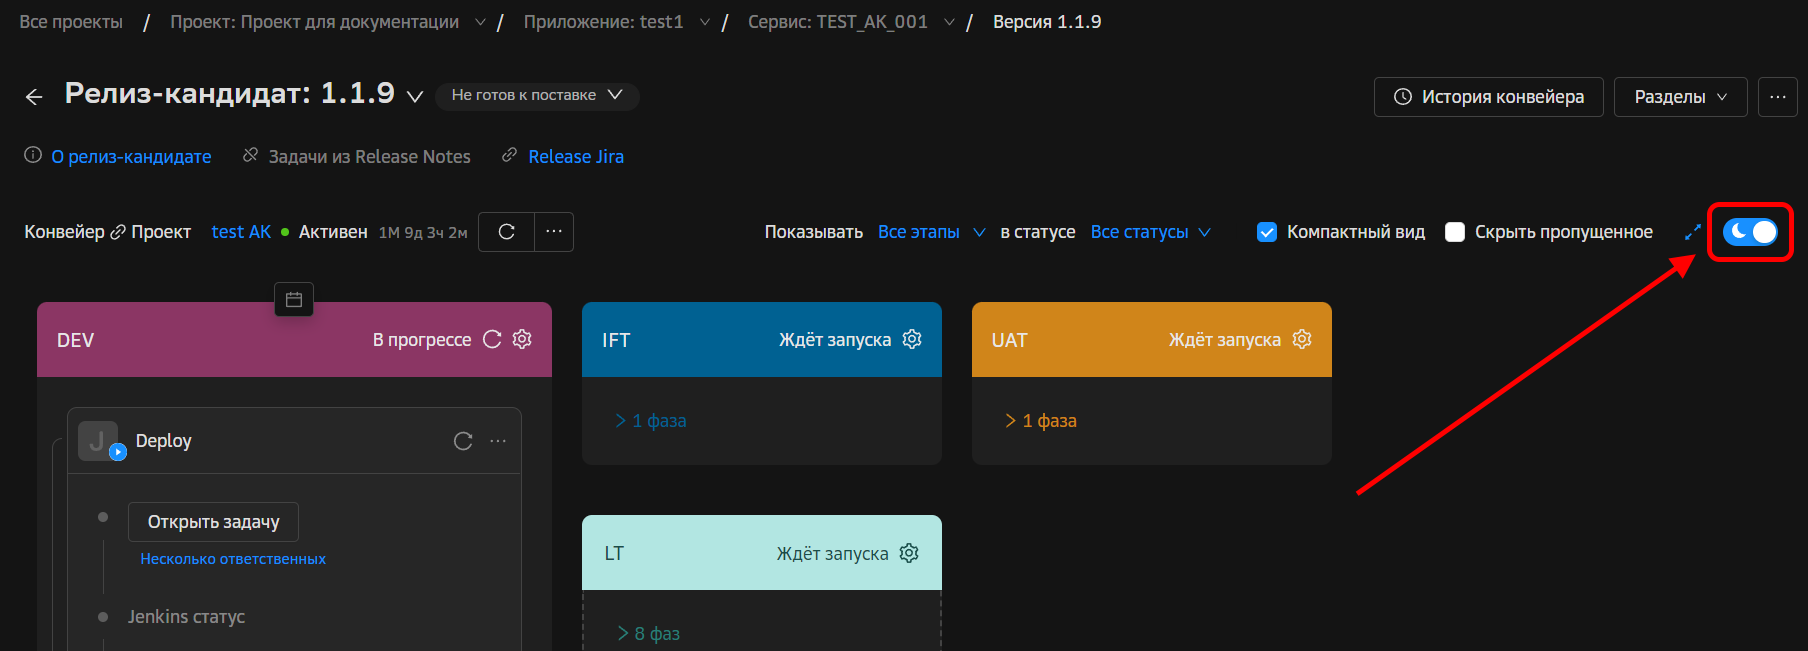Open the Все этапы filter dropdown
1808x651 pixels.
(931, 232)
